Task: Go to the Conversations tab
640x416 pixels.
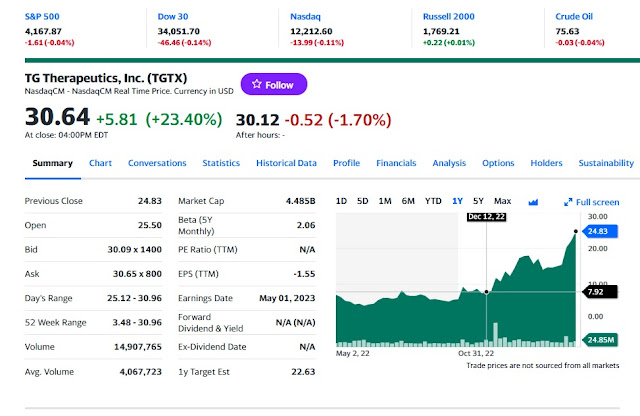Action: (x=157, y=163)
